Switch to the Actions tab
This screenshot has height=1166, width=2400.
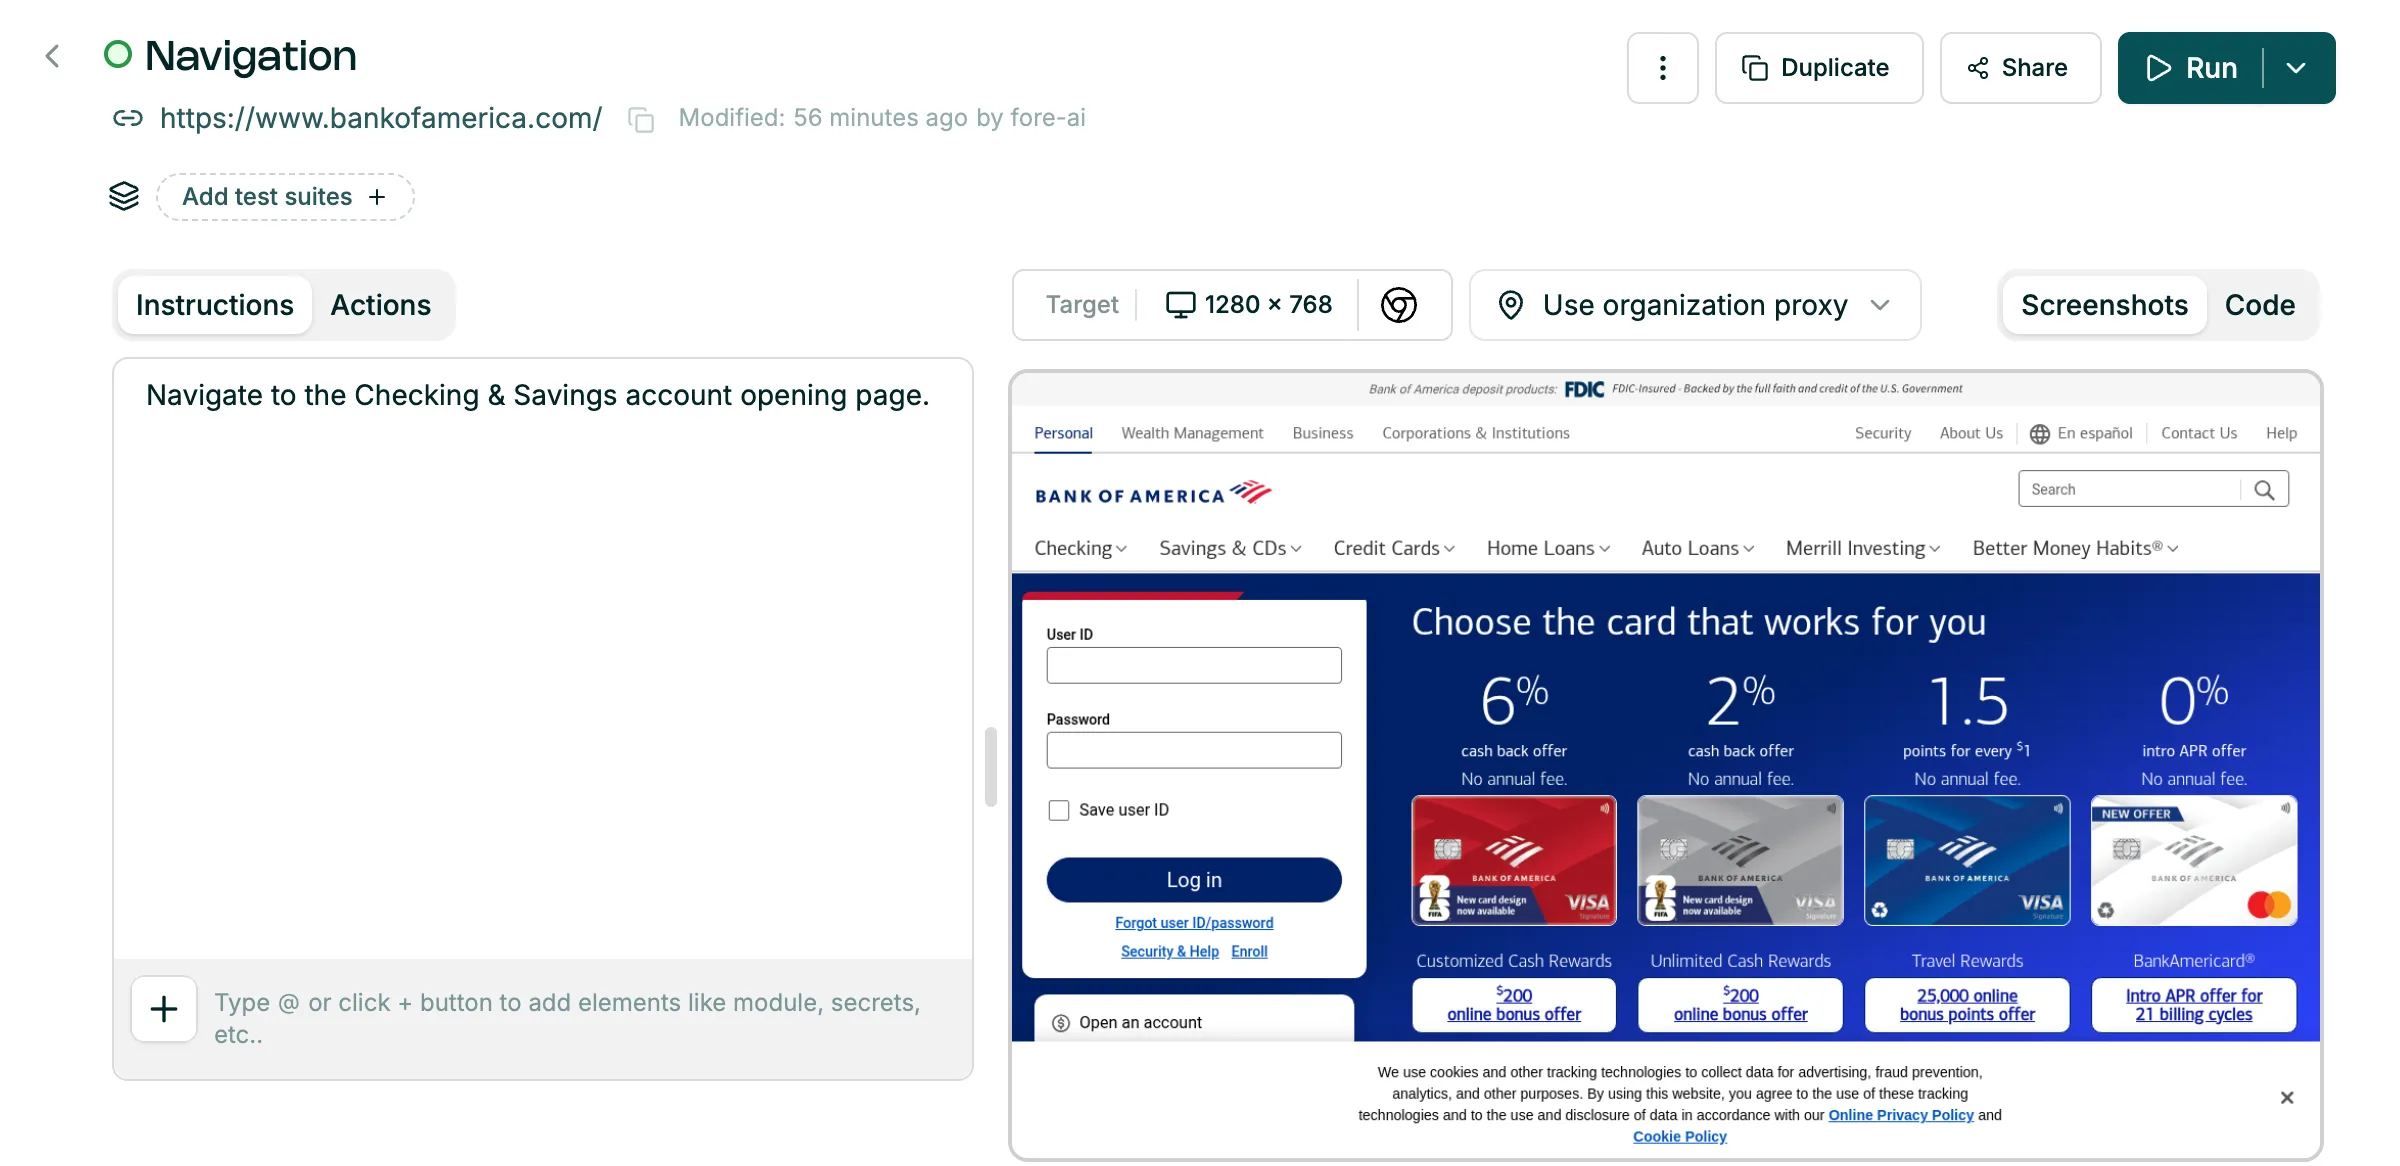pos(381,305)
